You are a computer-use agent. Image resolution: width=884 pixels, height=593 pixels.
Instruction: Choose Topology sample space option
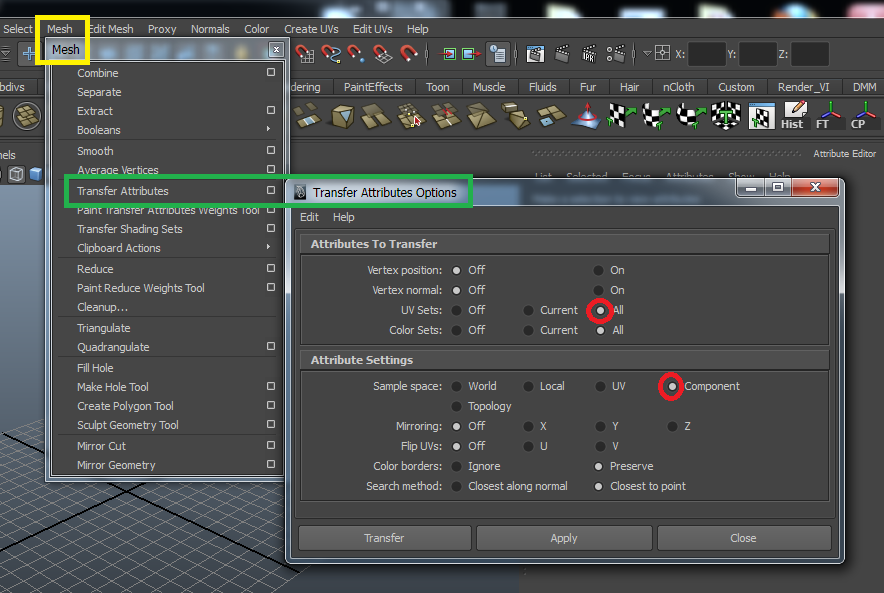[457, 406]
